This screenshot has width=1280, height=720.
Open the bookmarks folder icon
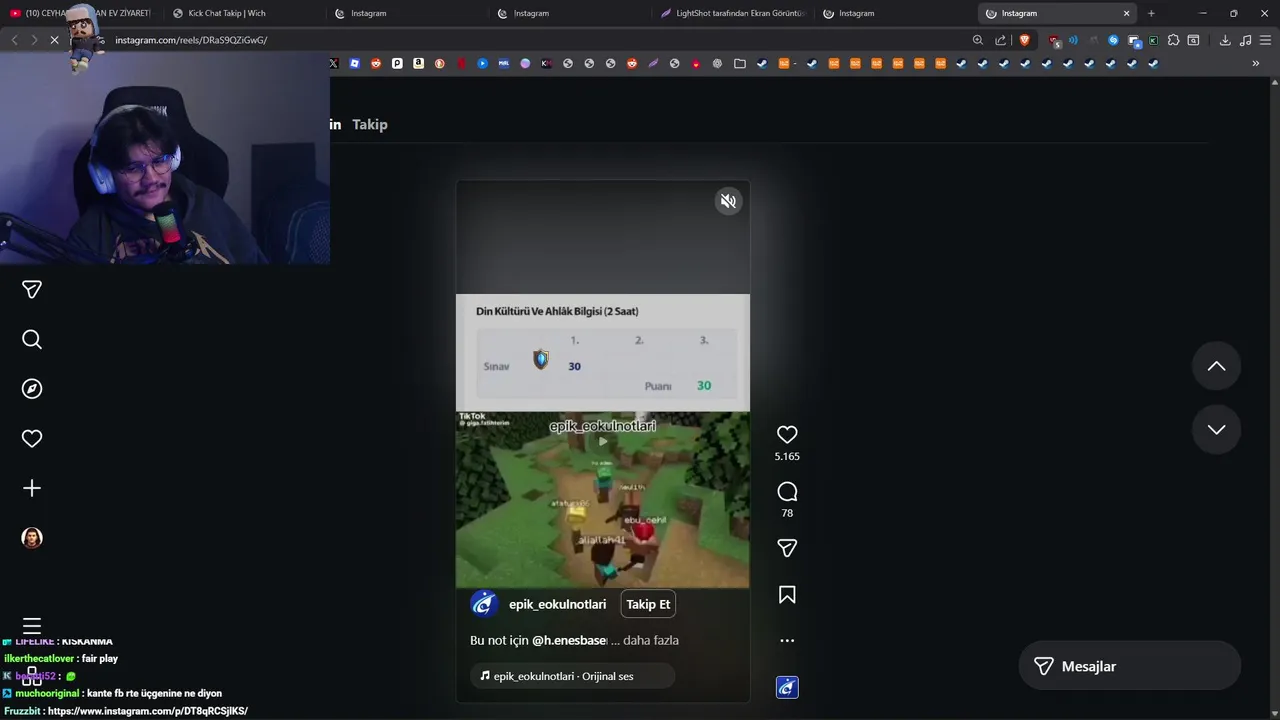click(x=740, y=63)
